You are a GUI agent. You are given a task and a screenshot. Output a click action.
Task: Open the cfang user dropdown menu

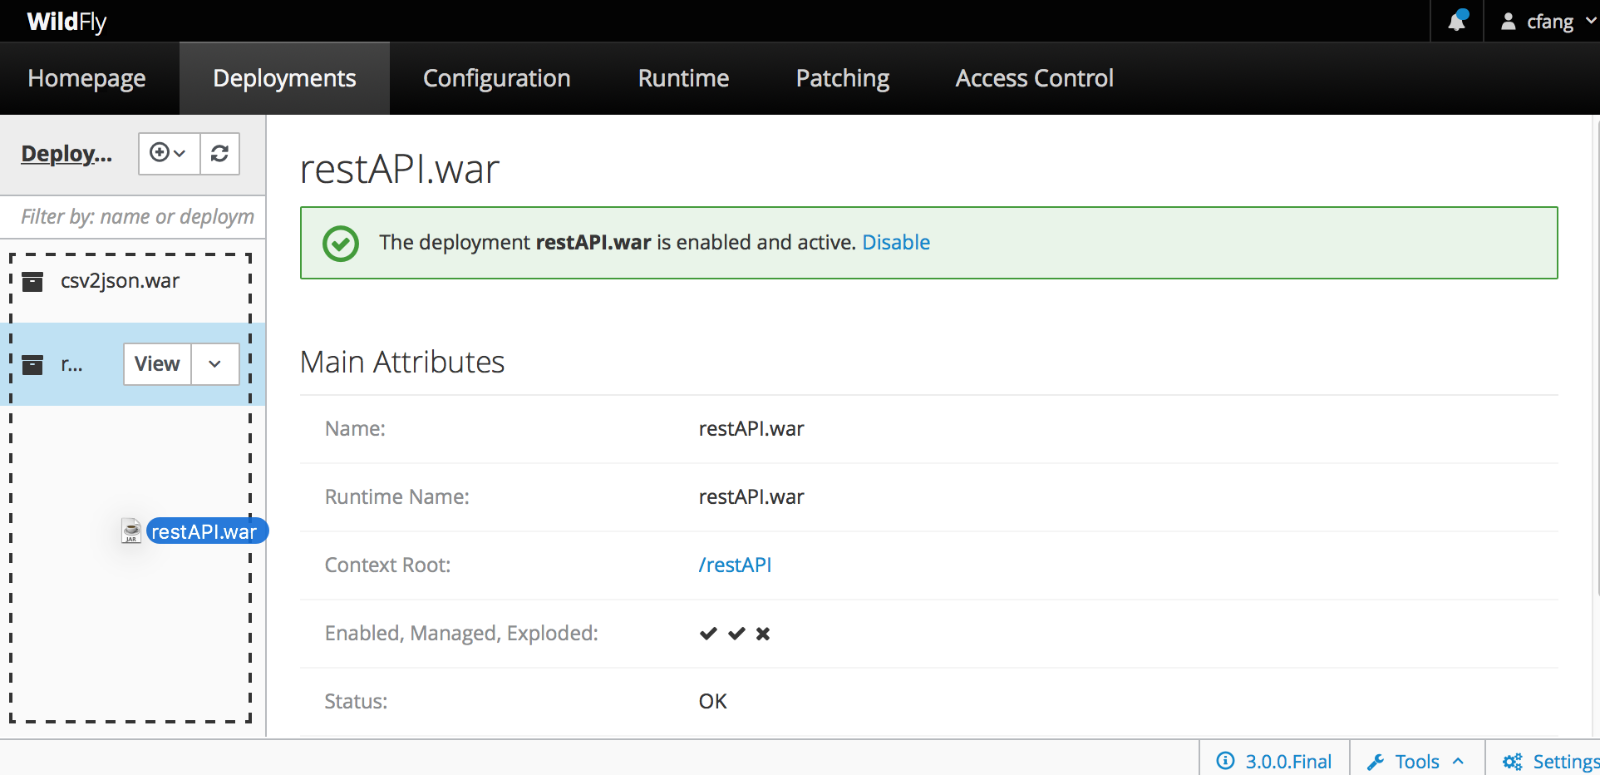[x=1549, y=21]
